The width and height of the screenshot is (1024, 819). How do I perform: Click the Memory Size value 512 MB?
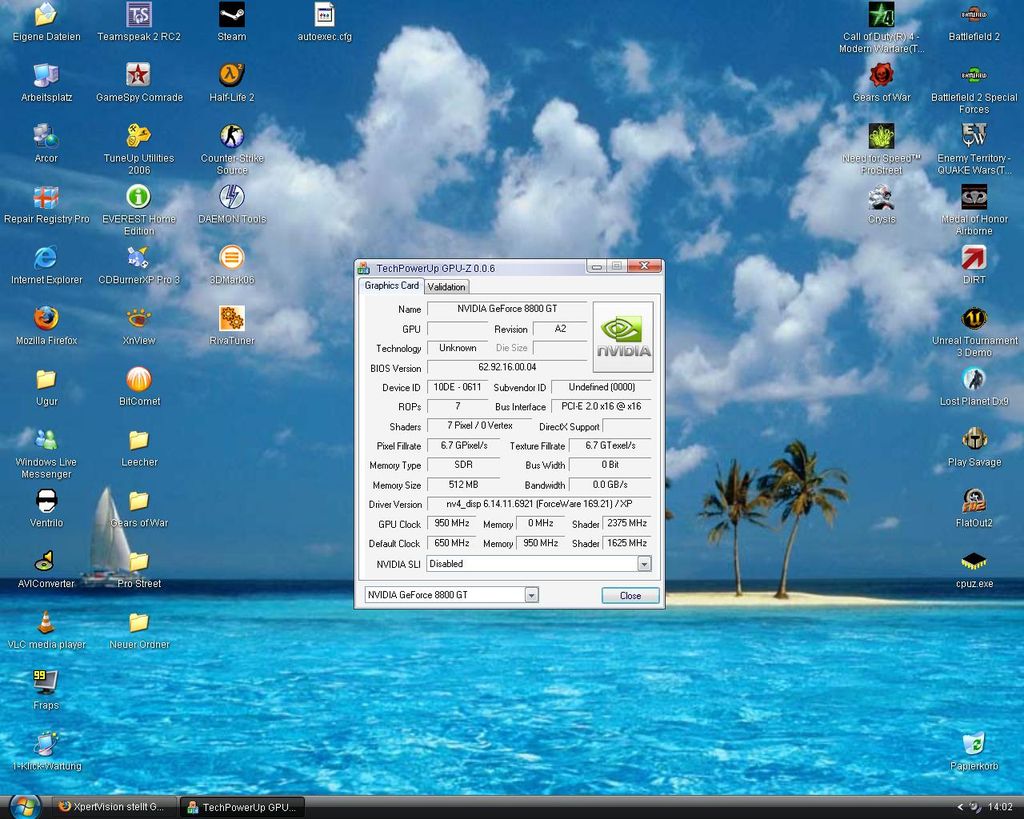point(463,485)
